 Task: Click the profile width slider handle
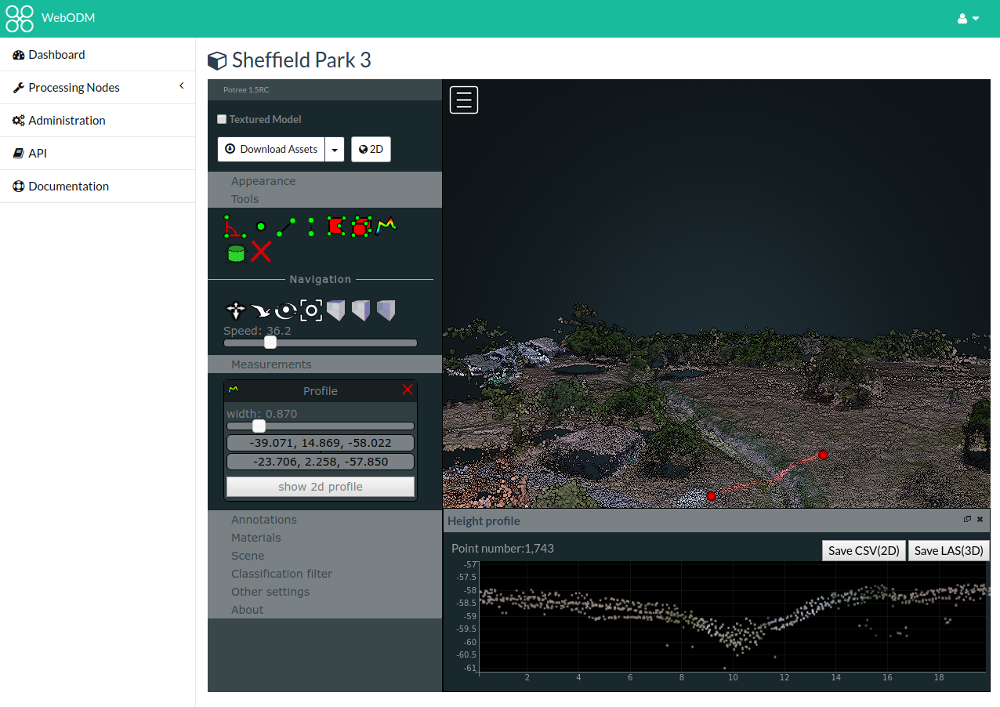(259, 426)
